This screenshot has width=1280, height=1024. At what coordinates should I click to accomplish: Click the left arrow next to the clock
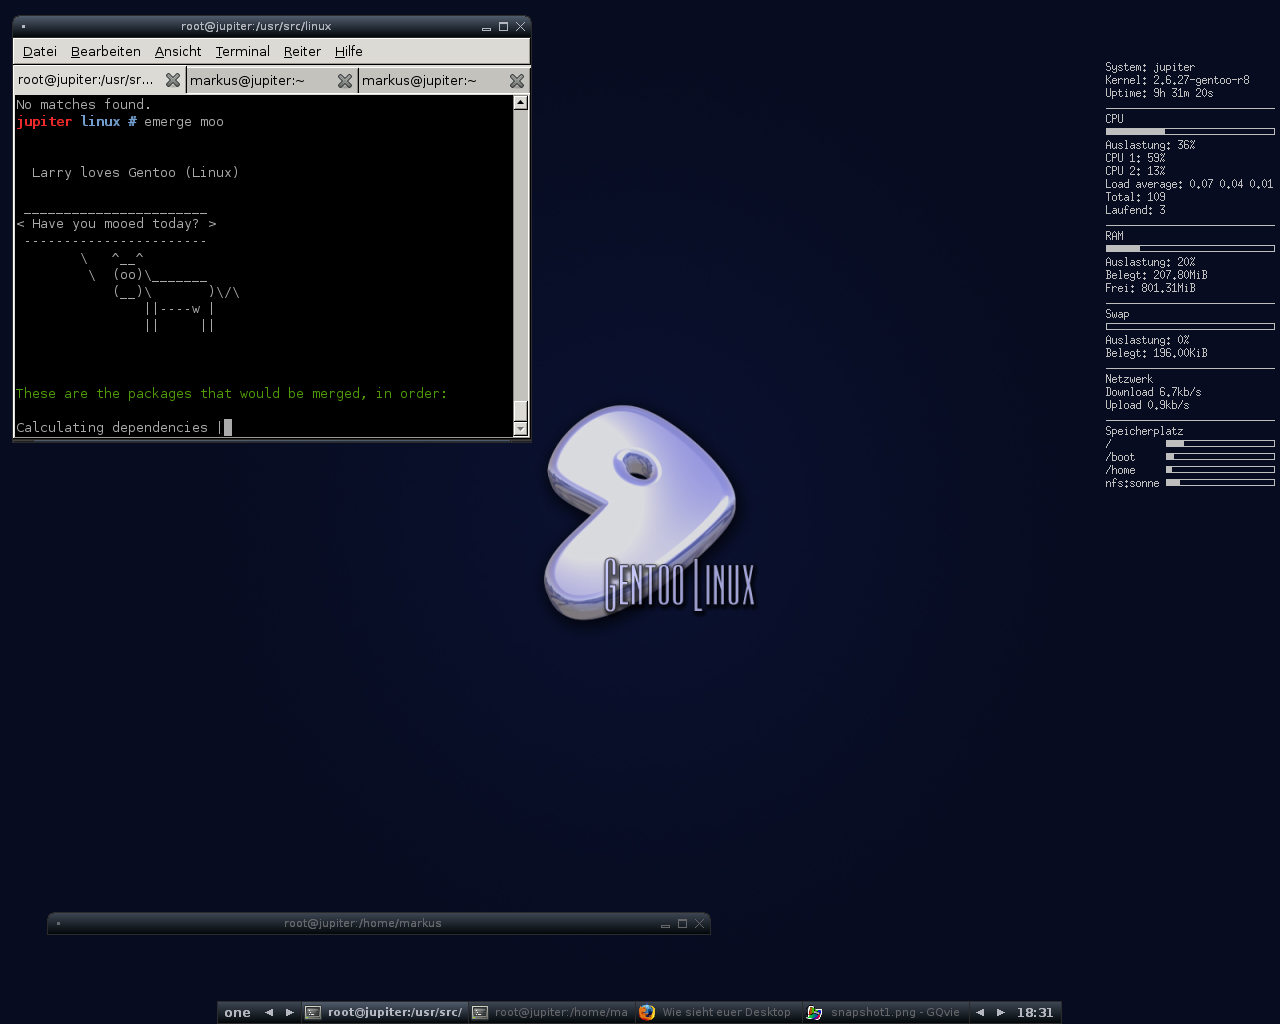(980, 1012)
